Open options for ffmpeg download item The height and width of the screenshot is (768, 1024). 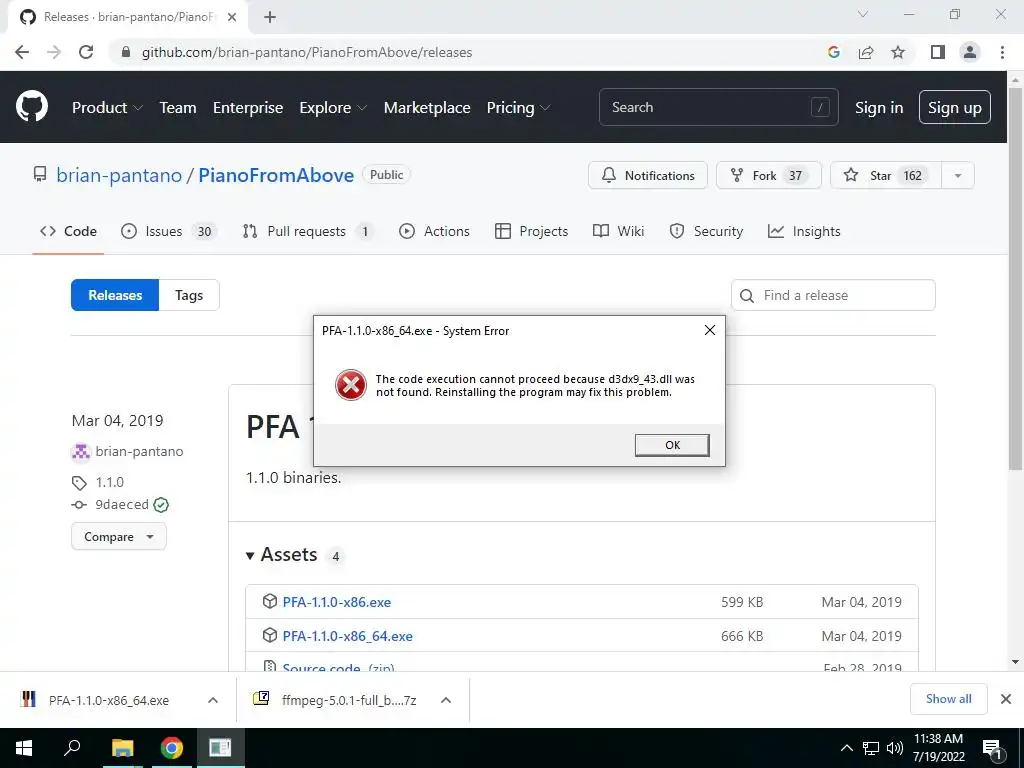pyautogui.click(x=446, y=700)
